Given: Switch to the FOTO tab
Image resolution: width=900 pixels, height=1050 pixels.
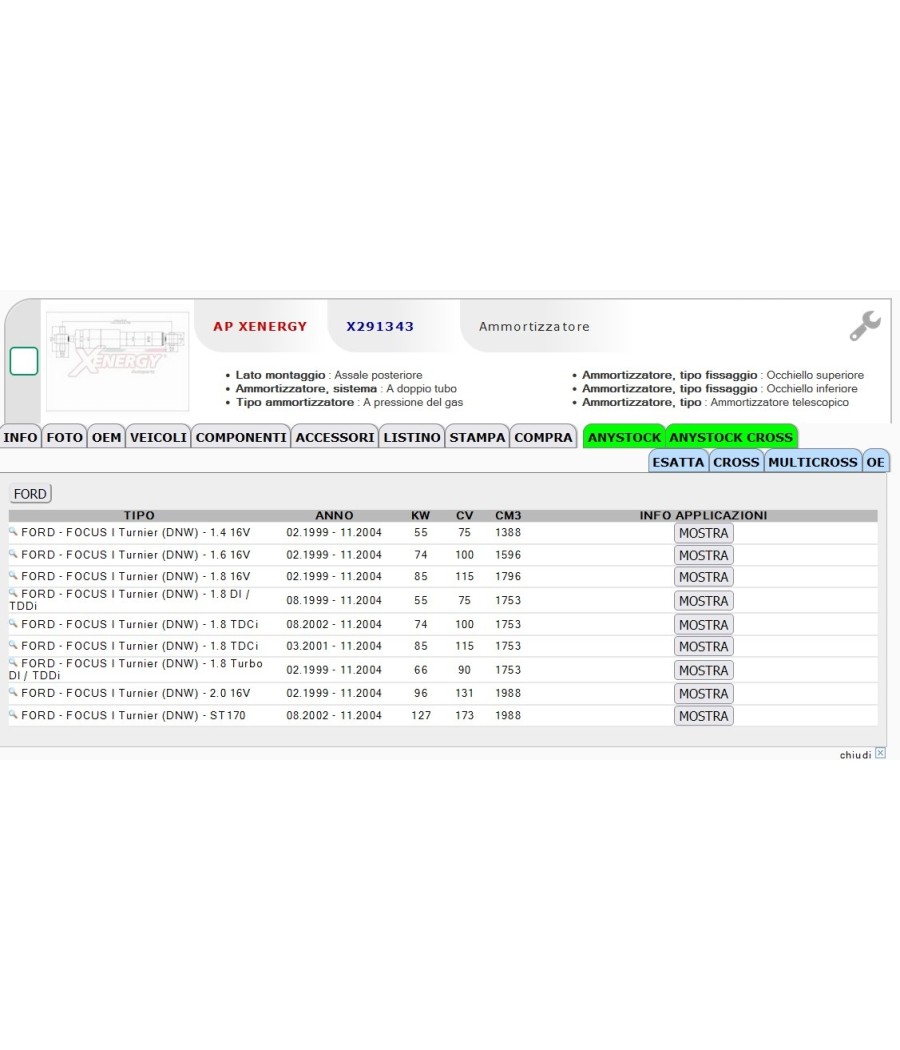Looking at the screenshot, I should click(x=64, y=437).
